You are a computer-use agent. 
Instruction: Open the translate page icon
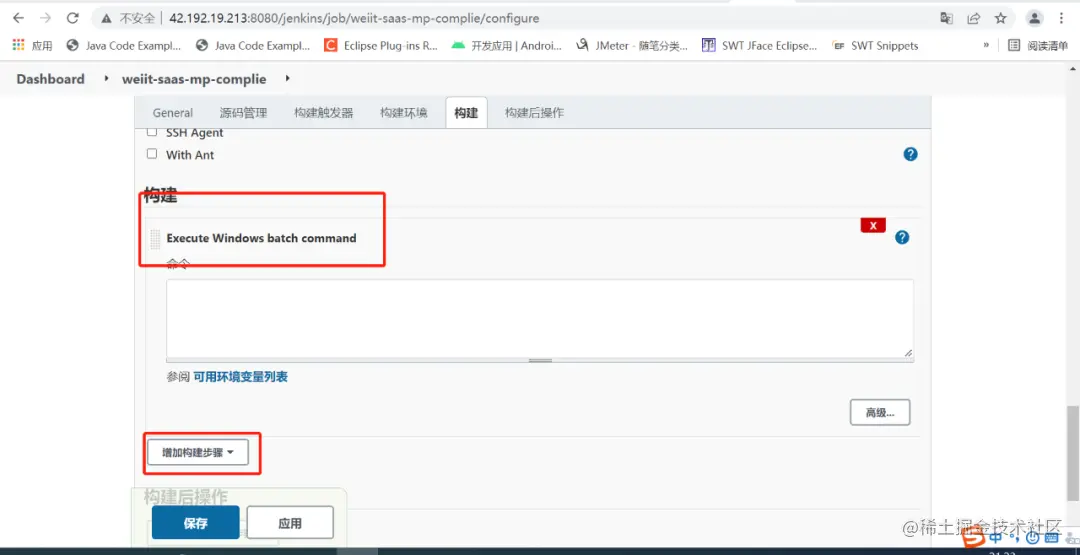point(947,19)
